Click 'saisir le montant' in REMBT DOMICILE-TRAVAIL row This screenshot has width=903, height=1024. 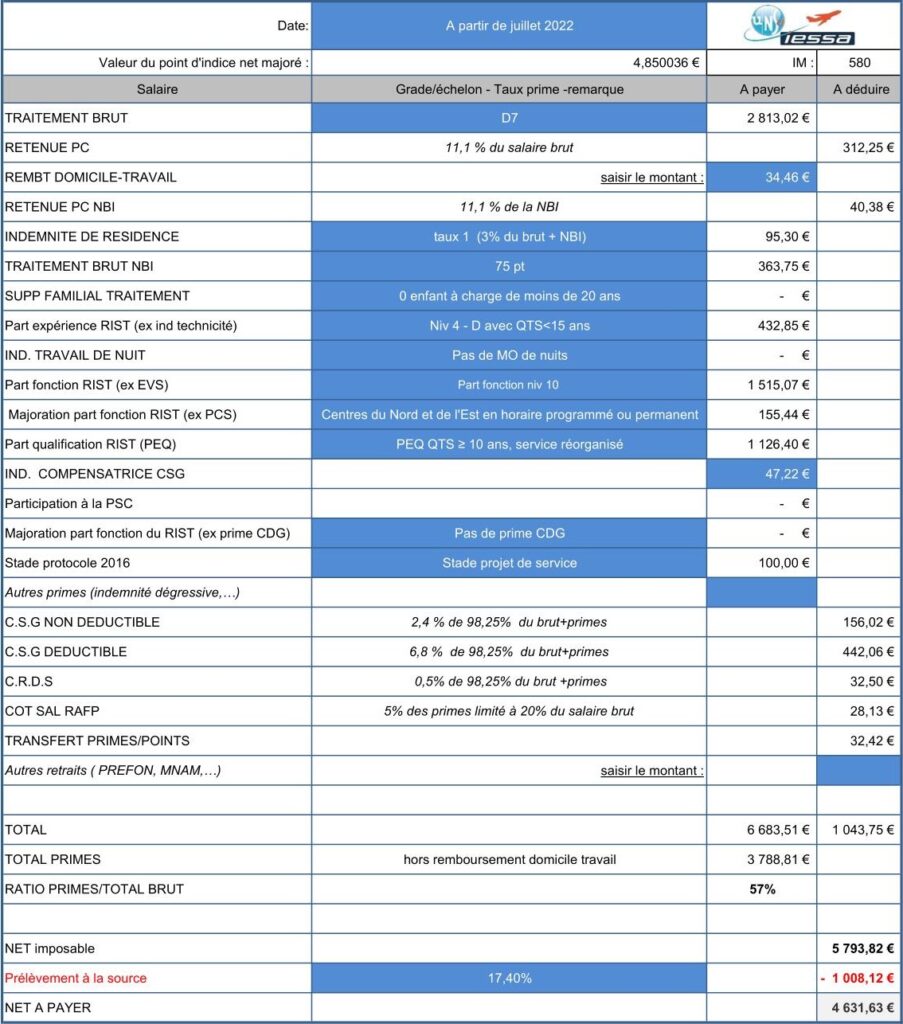click(x=652, y=177)
